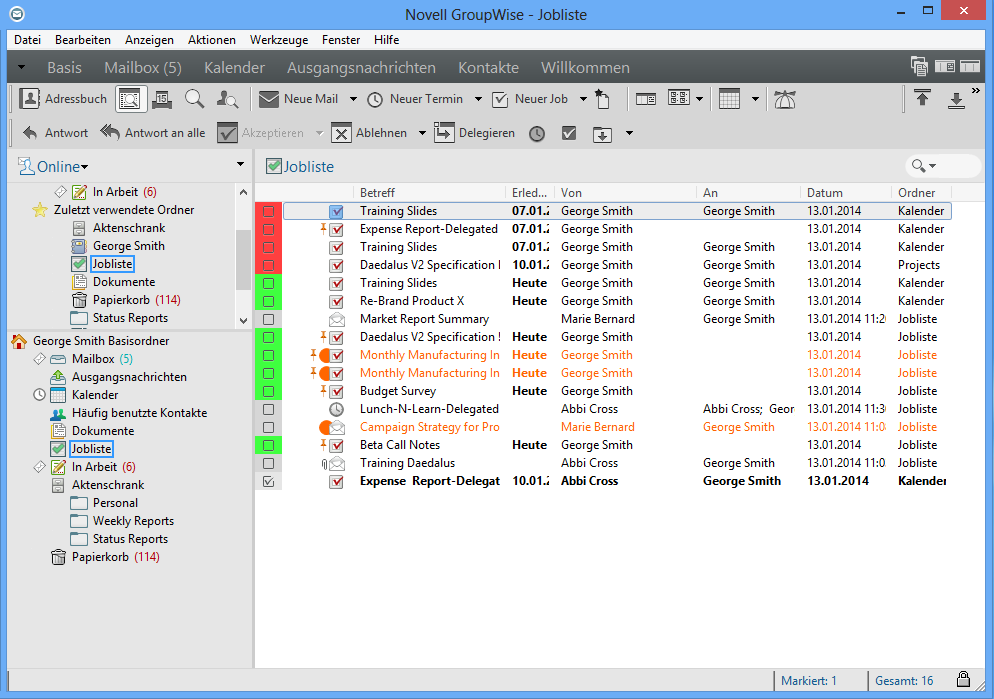Open the Adressbuch address book
The width and height of the screenshot is (994, 699).
(x=63, y=99)
